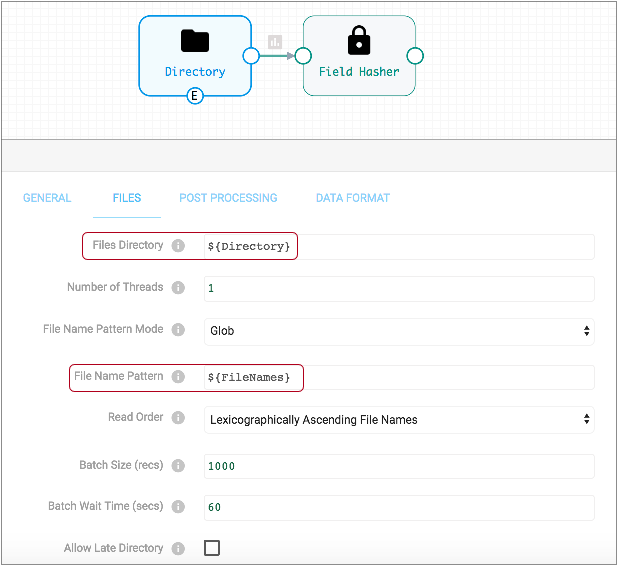The height and width of the screenshot is (565, 617).
Task: Open the Read Order dropdown
Action: (x=399, y=420)
